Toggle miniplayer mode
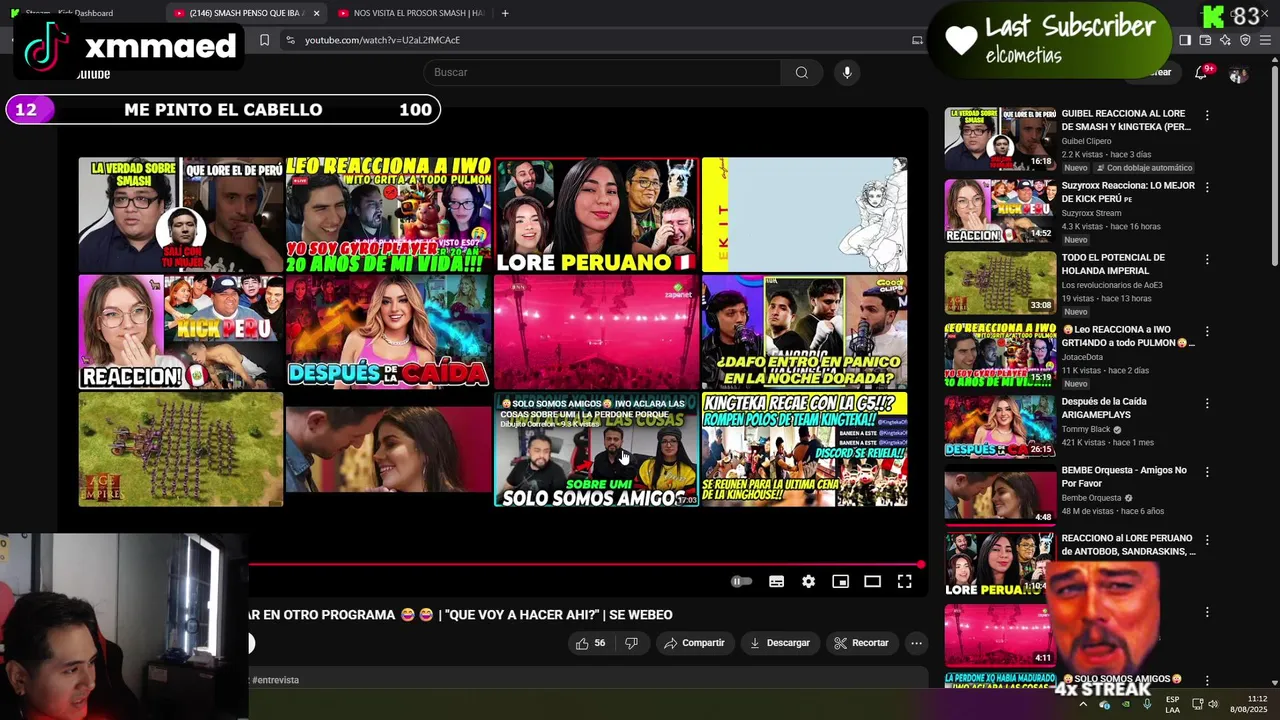Image resolution: width=1280 pixels, height=720 pixels. (840, 582)
